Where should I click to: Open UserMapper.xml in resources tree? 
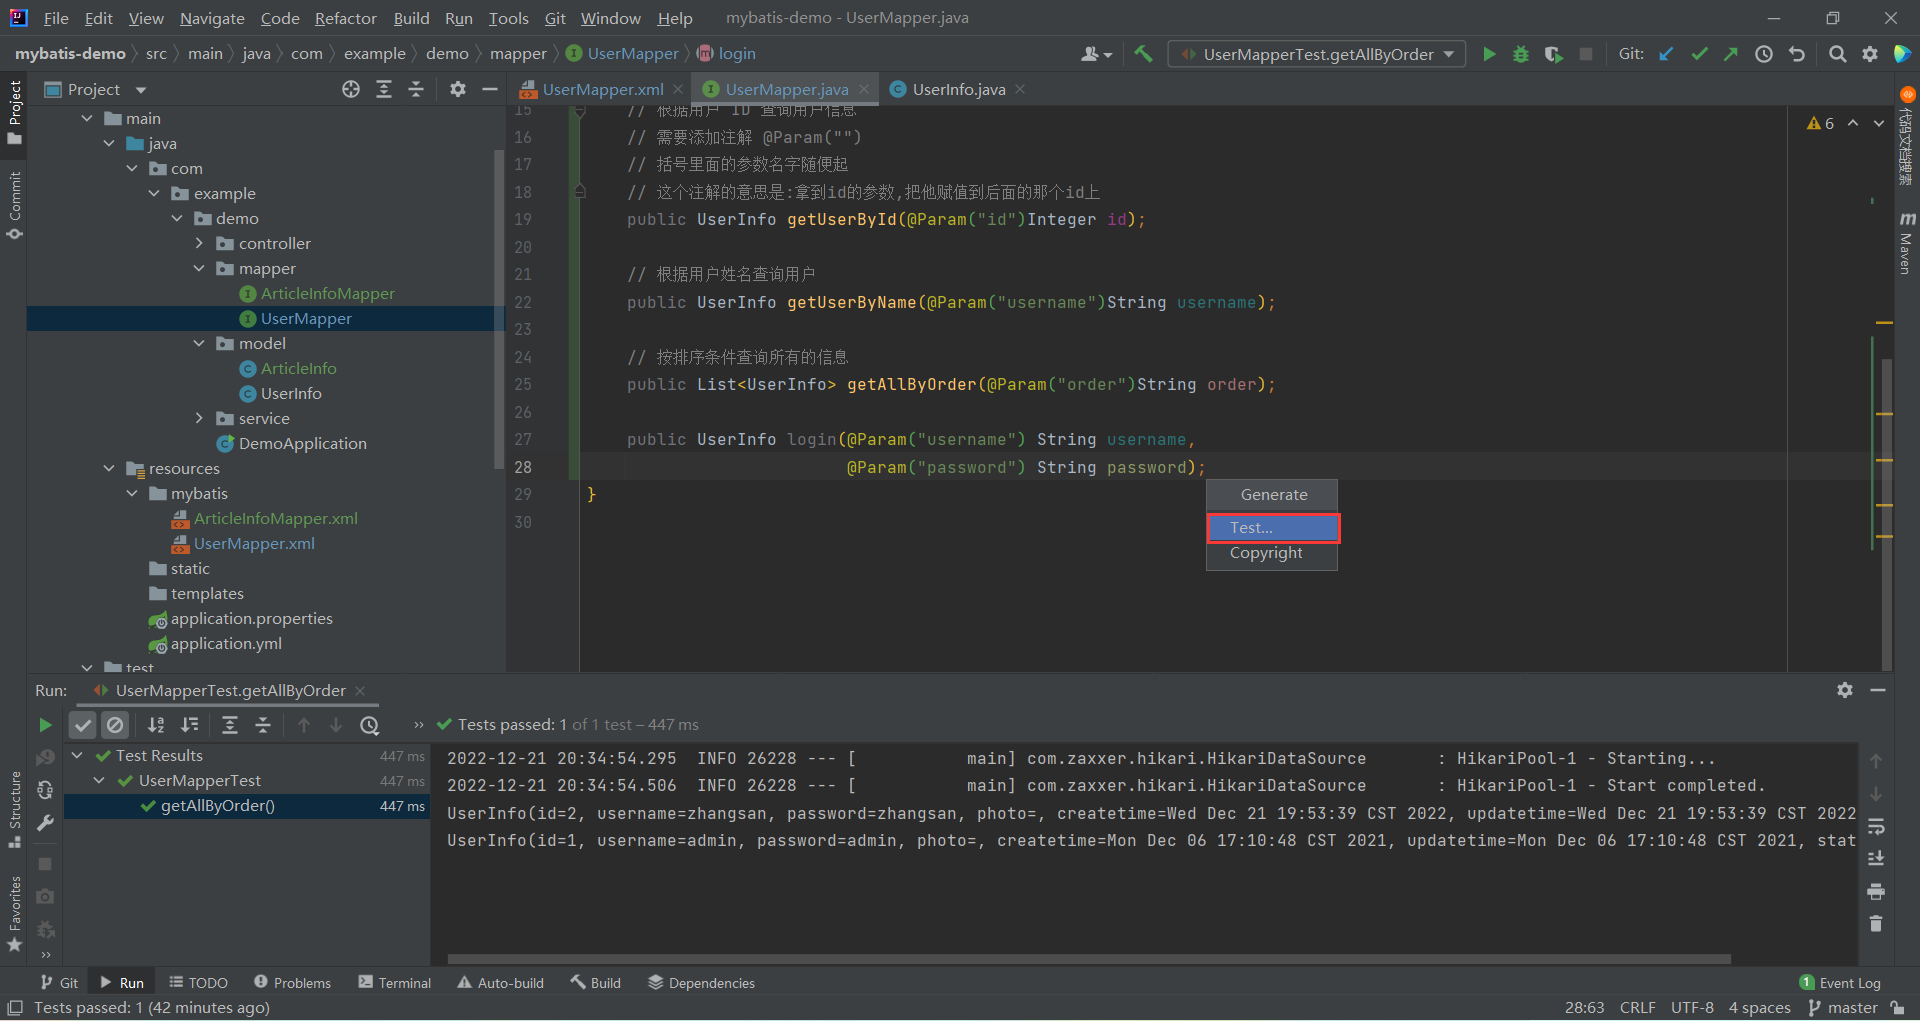click(x=253, y=543)
